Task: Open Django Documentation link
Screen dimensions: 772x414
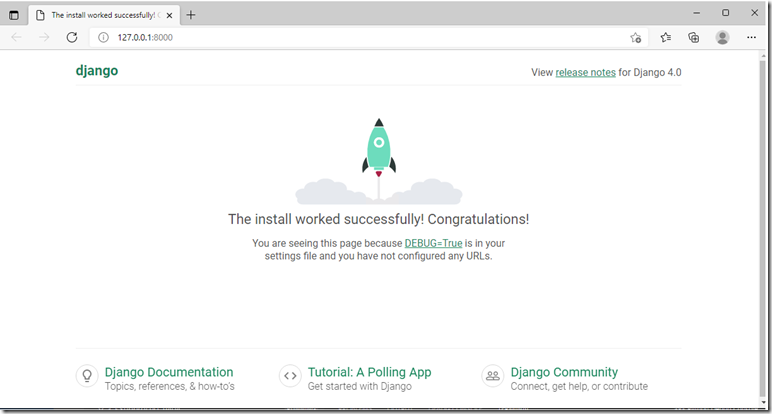Action: pyautogui.click(x=169, y=372)
